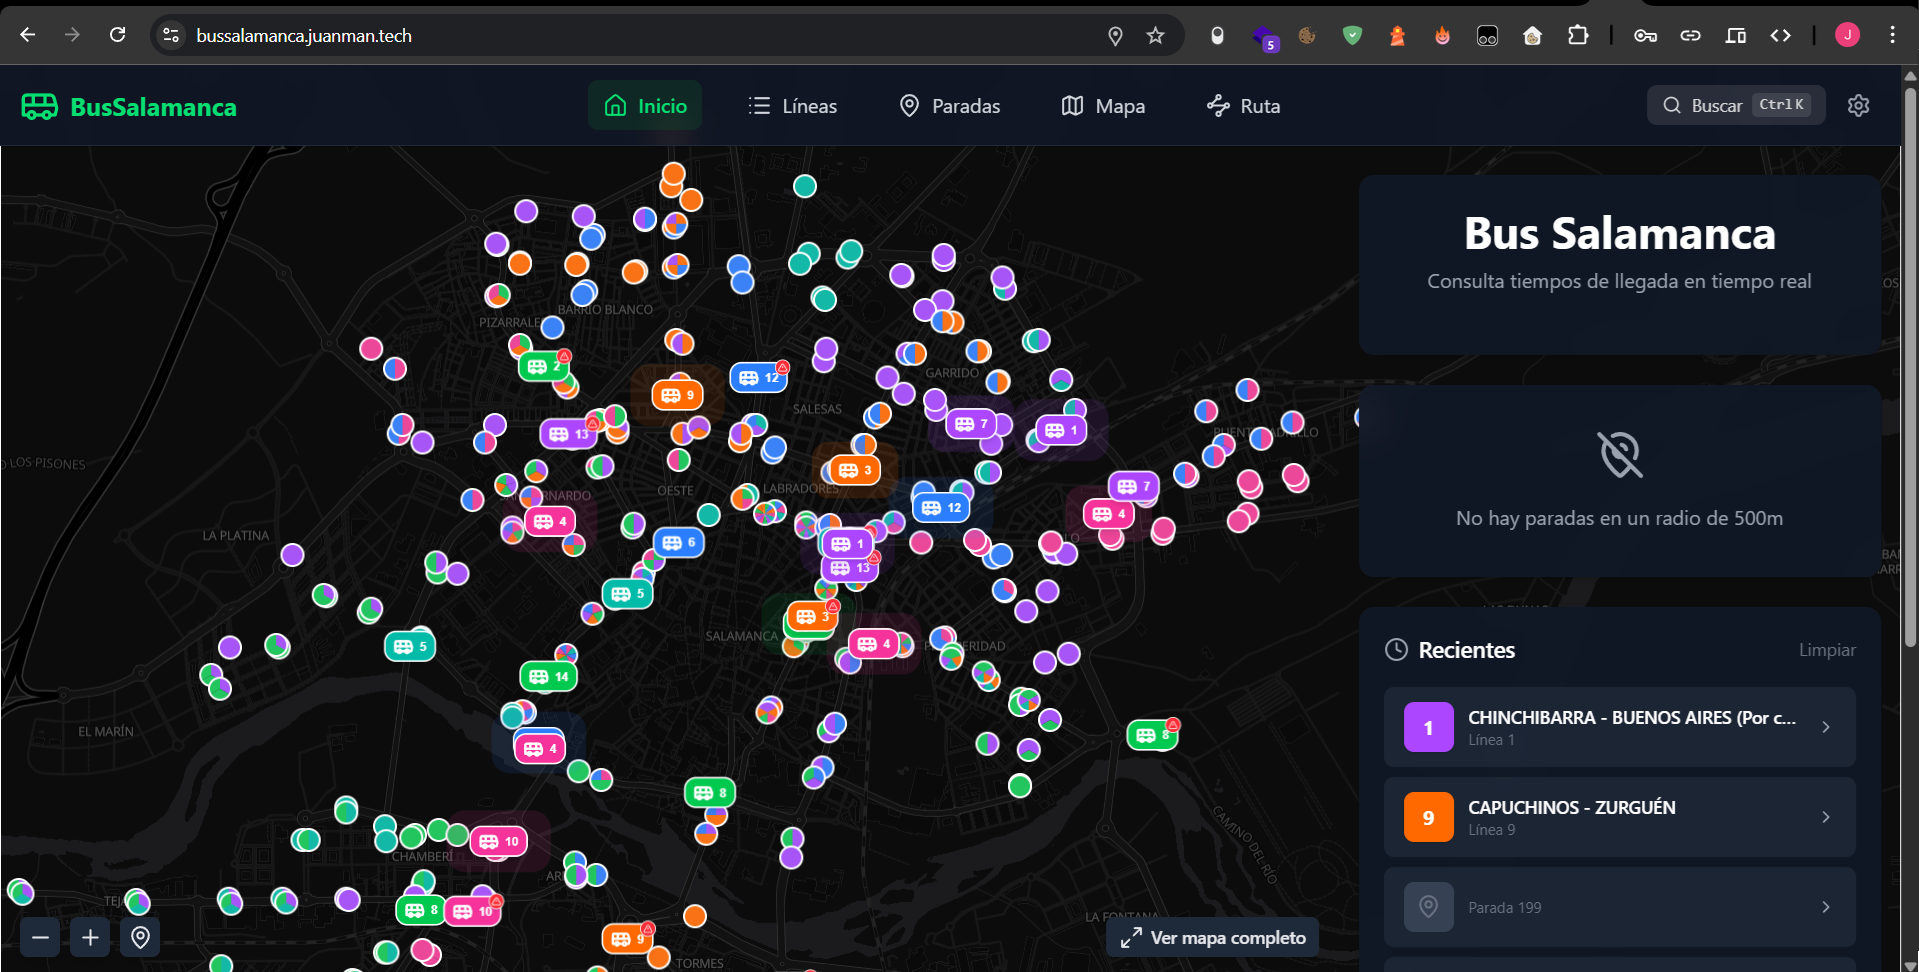1919x972 pixels.
Task: Open Parada 199 details via chevron
Action: 1826,906
